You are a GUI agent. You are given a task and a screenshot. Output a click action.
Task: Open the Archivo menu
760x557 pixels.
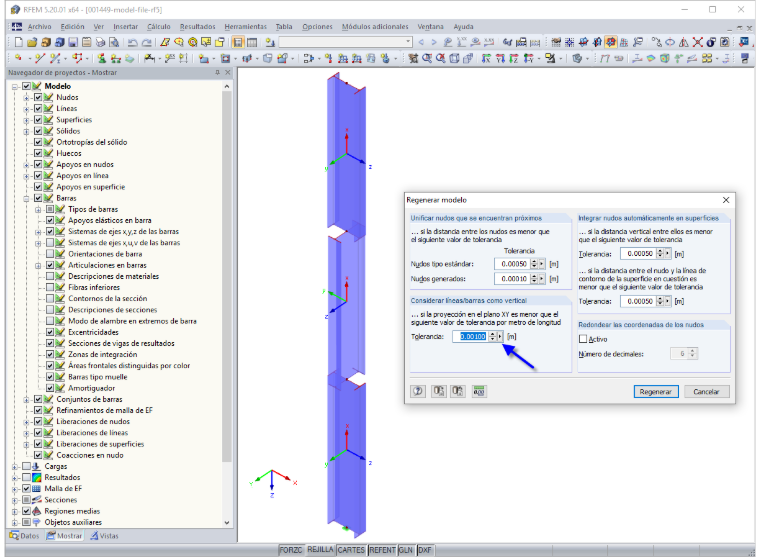[x=39, y=27]
